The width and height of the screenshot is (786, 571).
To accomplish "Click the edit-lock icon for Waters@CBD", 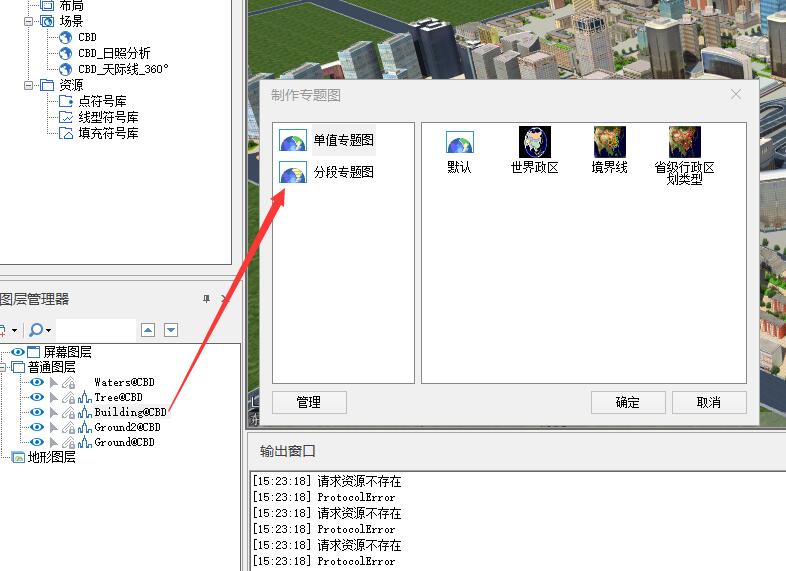I will click(69, 383).
